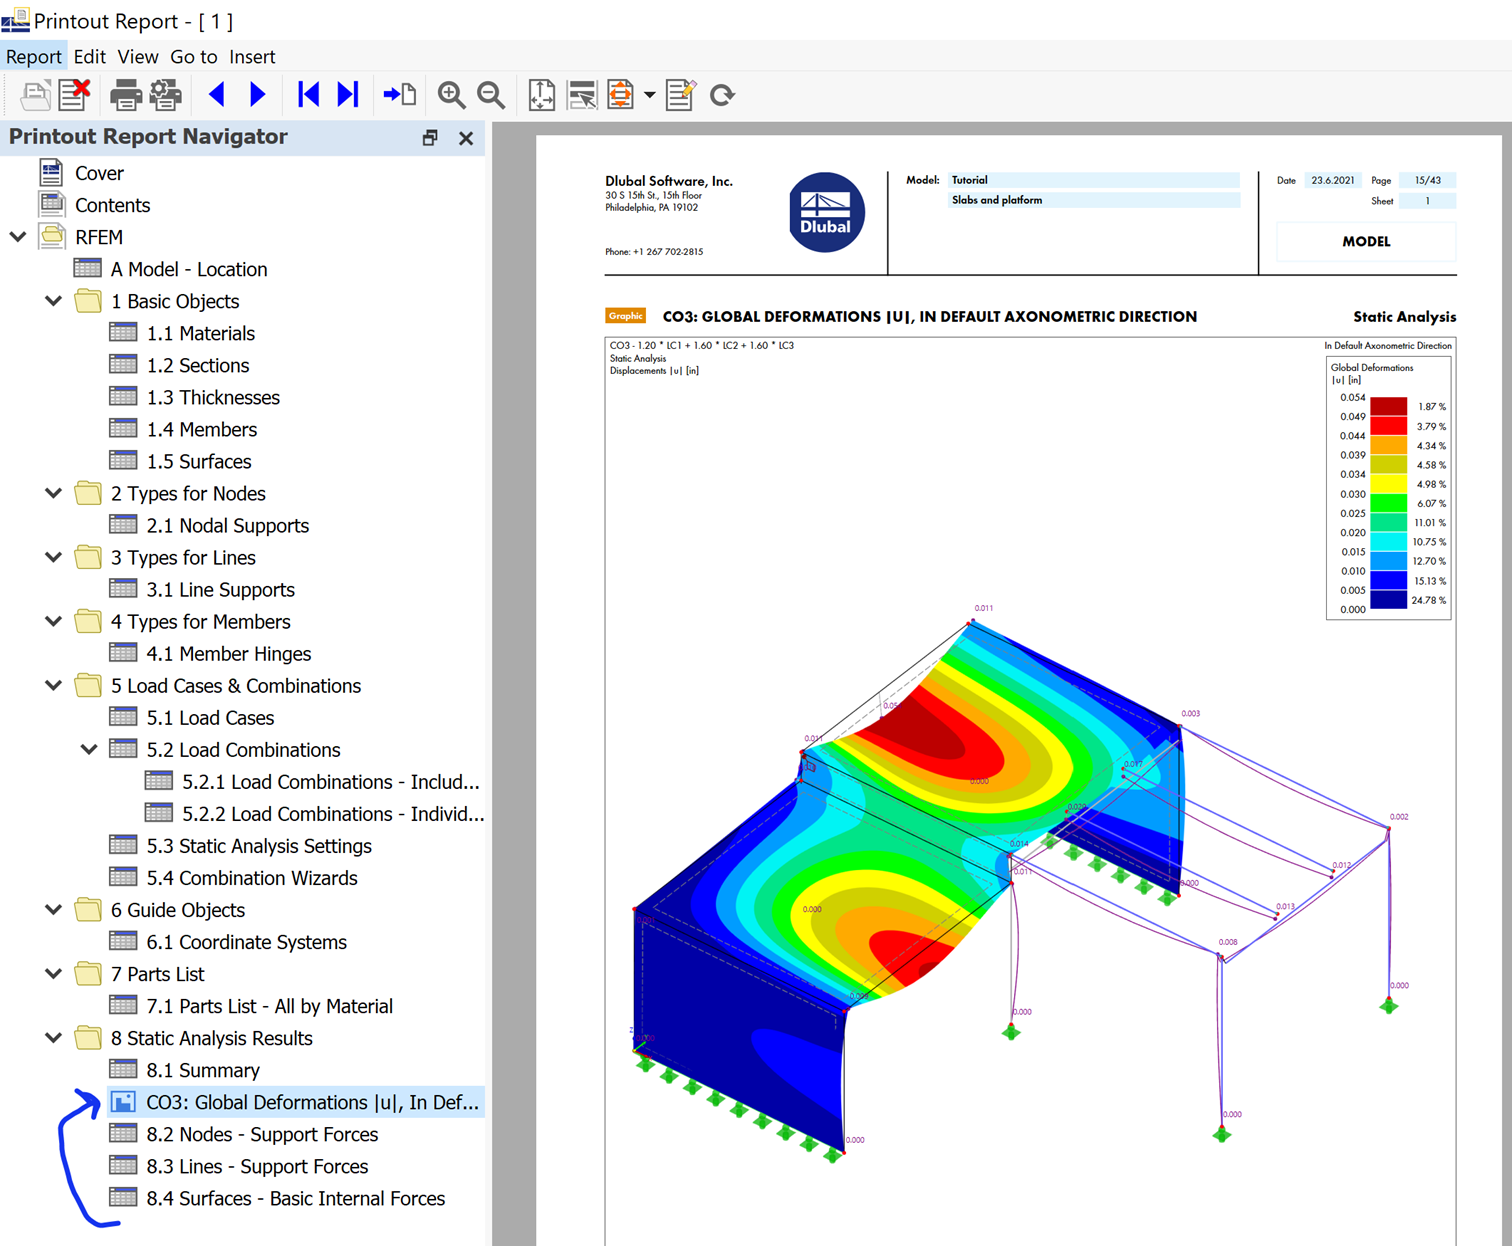Click the edit report pencil icon

680,95
